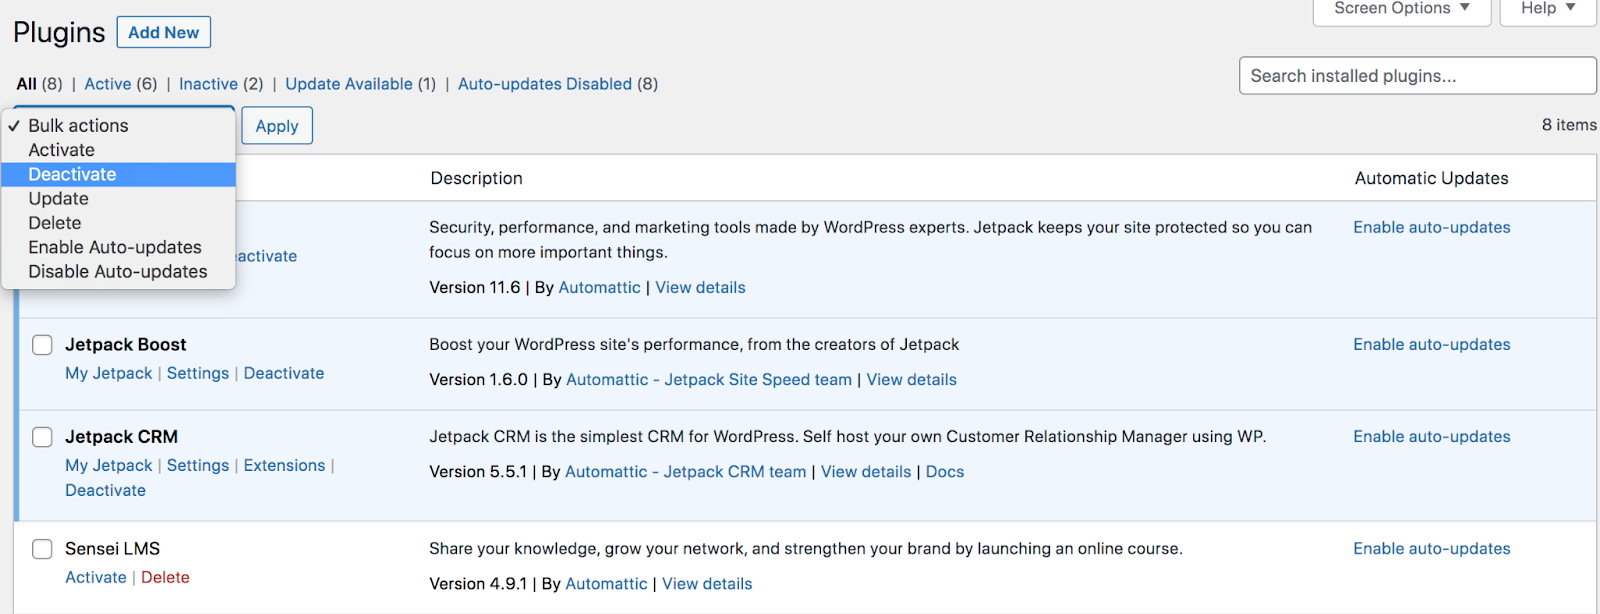This screenshot has width=1600, height=614.
Task: Open Automattic - Jetpack Site Speed team link
Action: pos(709,379)
